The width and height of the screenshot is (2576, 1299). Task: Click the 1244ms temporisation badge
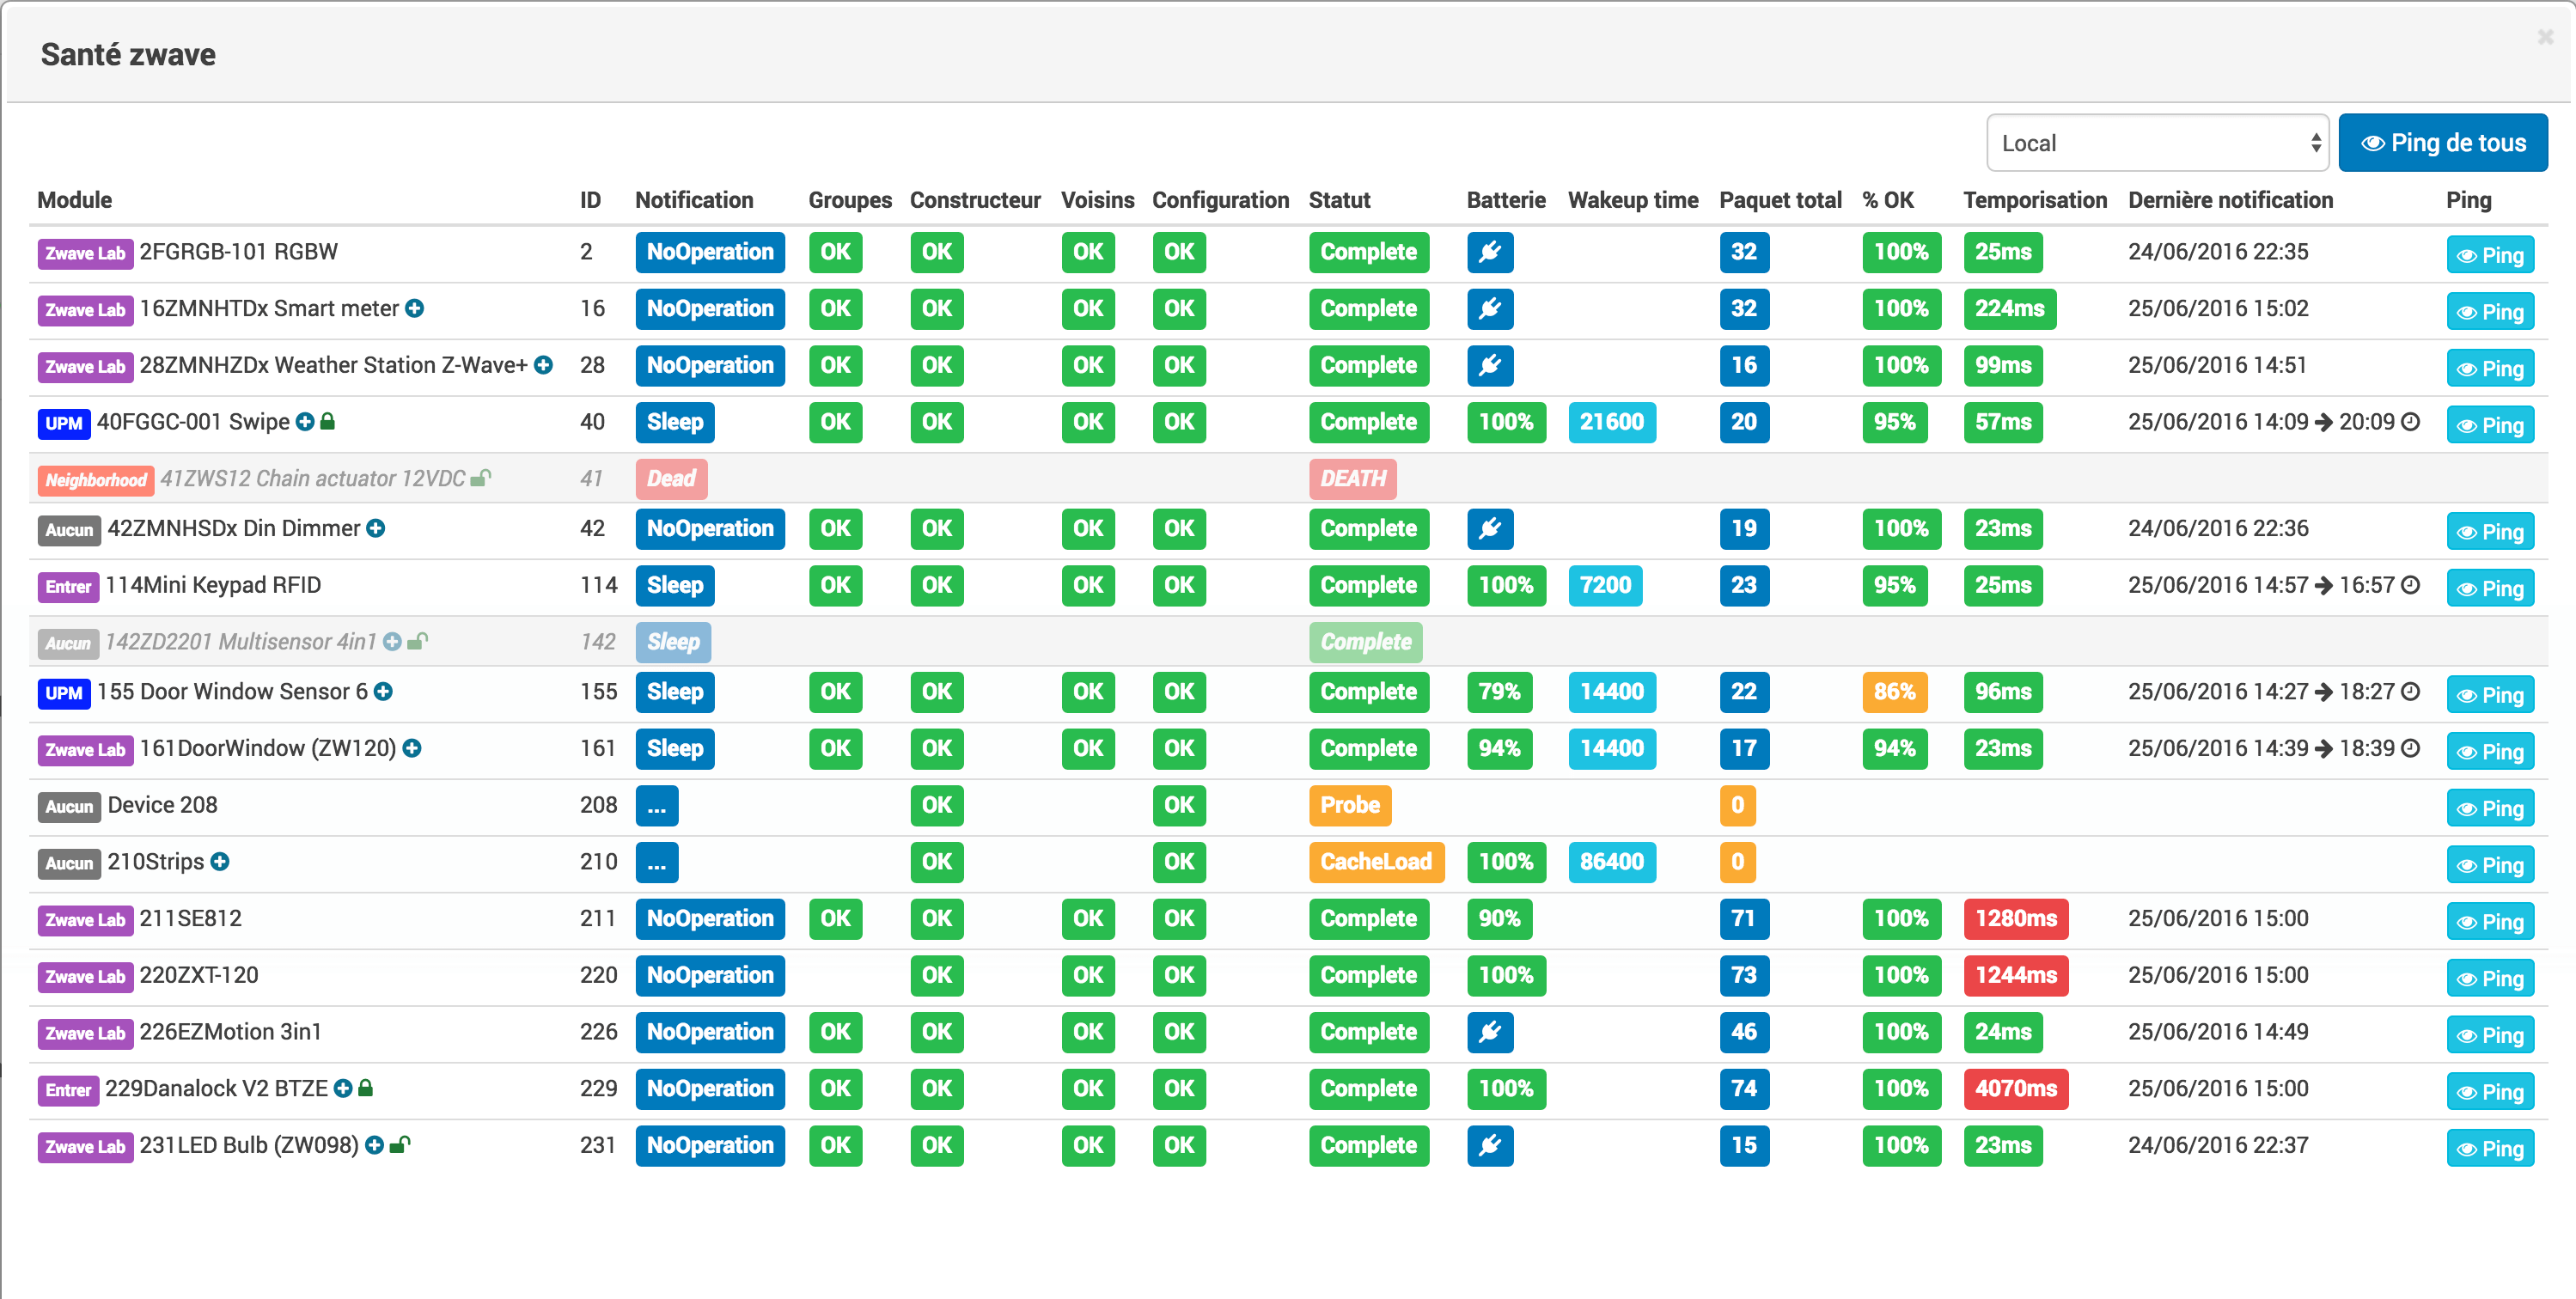(x=2015, y=976)
